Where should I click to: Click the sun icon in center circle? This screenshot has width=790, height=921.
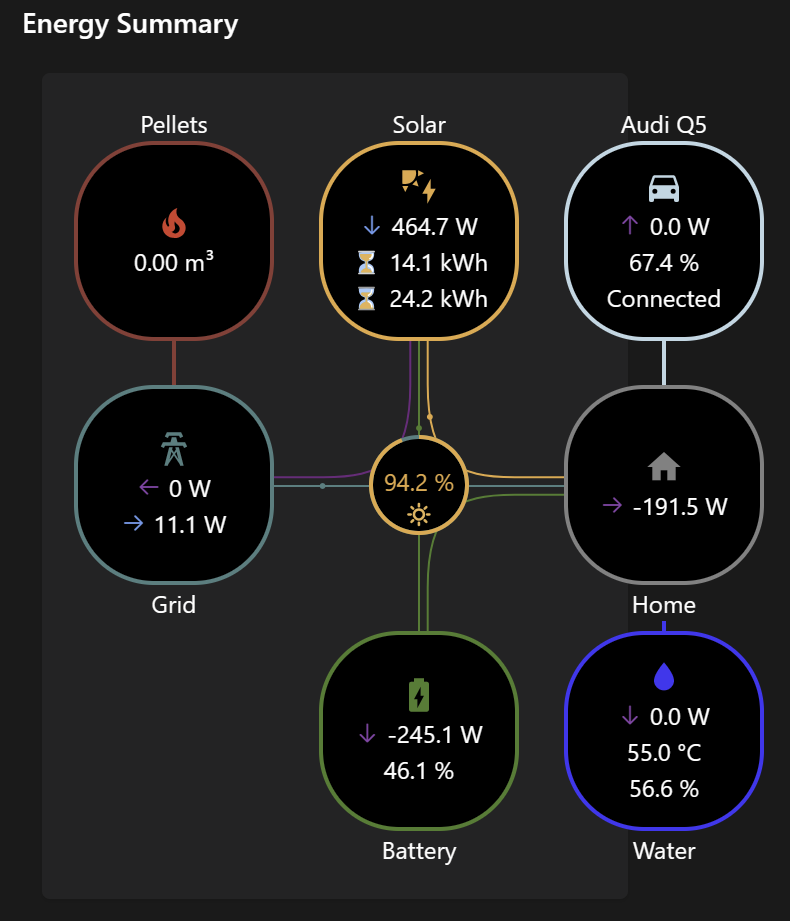pos(419,516)
